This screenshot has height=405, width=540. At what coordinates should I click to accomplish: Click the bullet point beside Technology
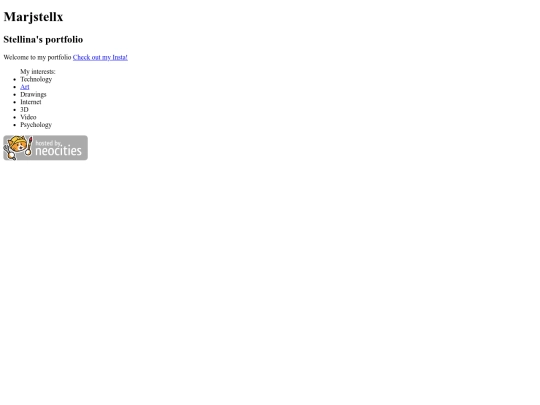point(14,80)
